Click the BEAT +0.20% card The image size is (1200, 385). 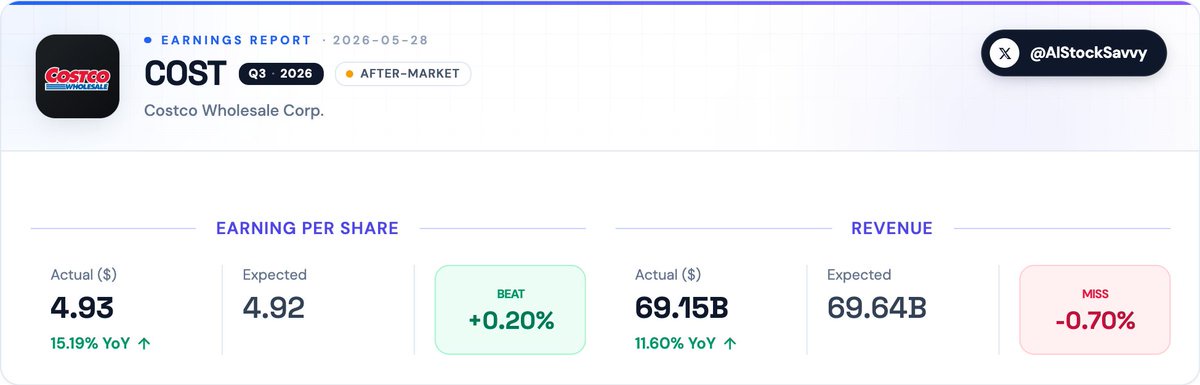coord(510,310)
